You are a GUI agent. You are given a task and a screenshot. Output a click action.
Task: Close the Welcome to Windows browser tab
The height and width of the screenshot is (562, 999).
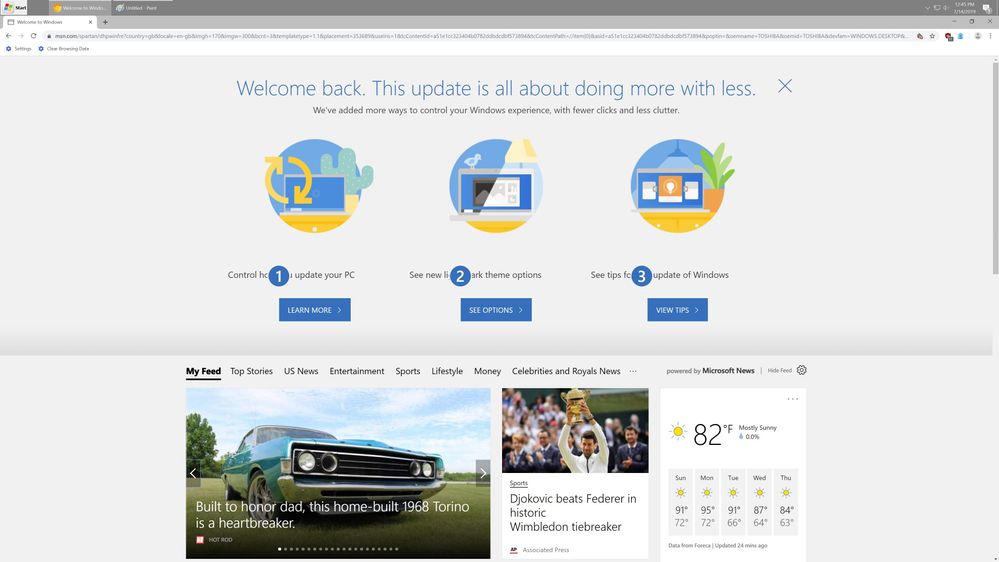click(x=90, y=22)
